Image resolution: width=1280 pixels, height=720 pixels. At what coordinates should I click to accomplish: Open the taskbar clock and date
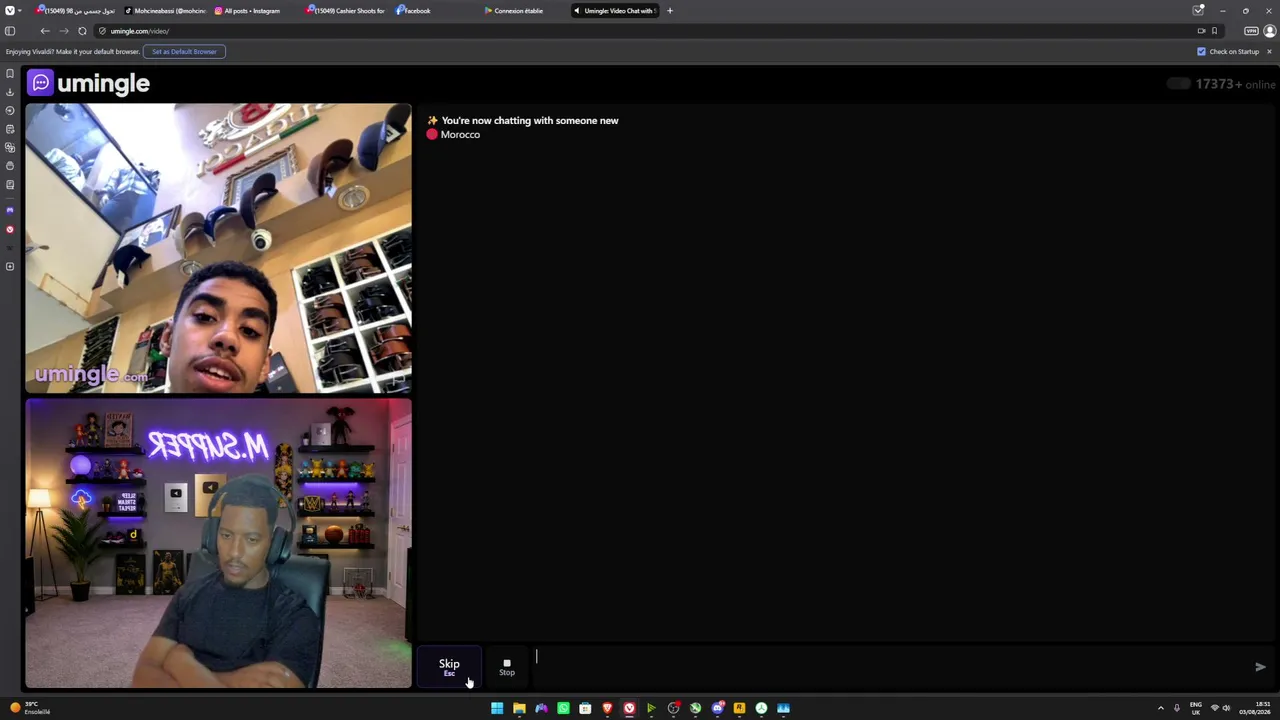click(1255, 708)
